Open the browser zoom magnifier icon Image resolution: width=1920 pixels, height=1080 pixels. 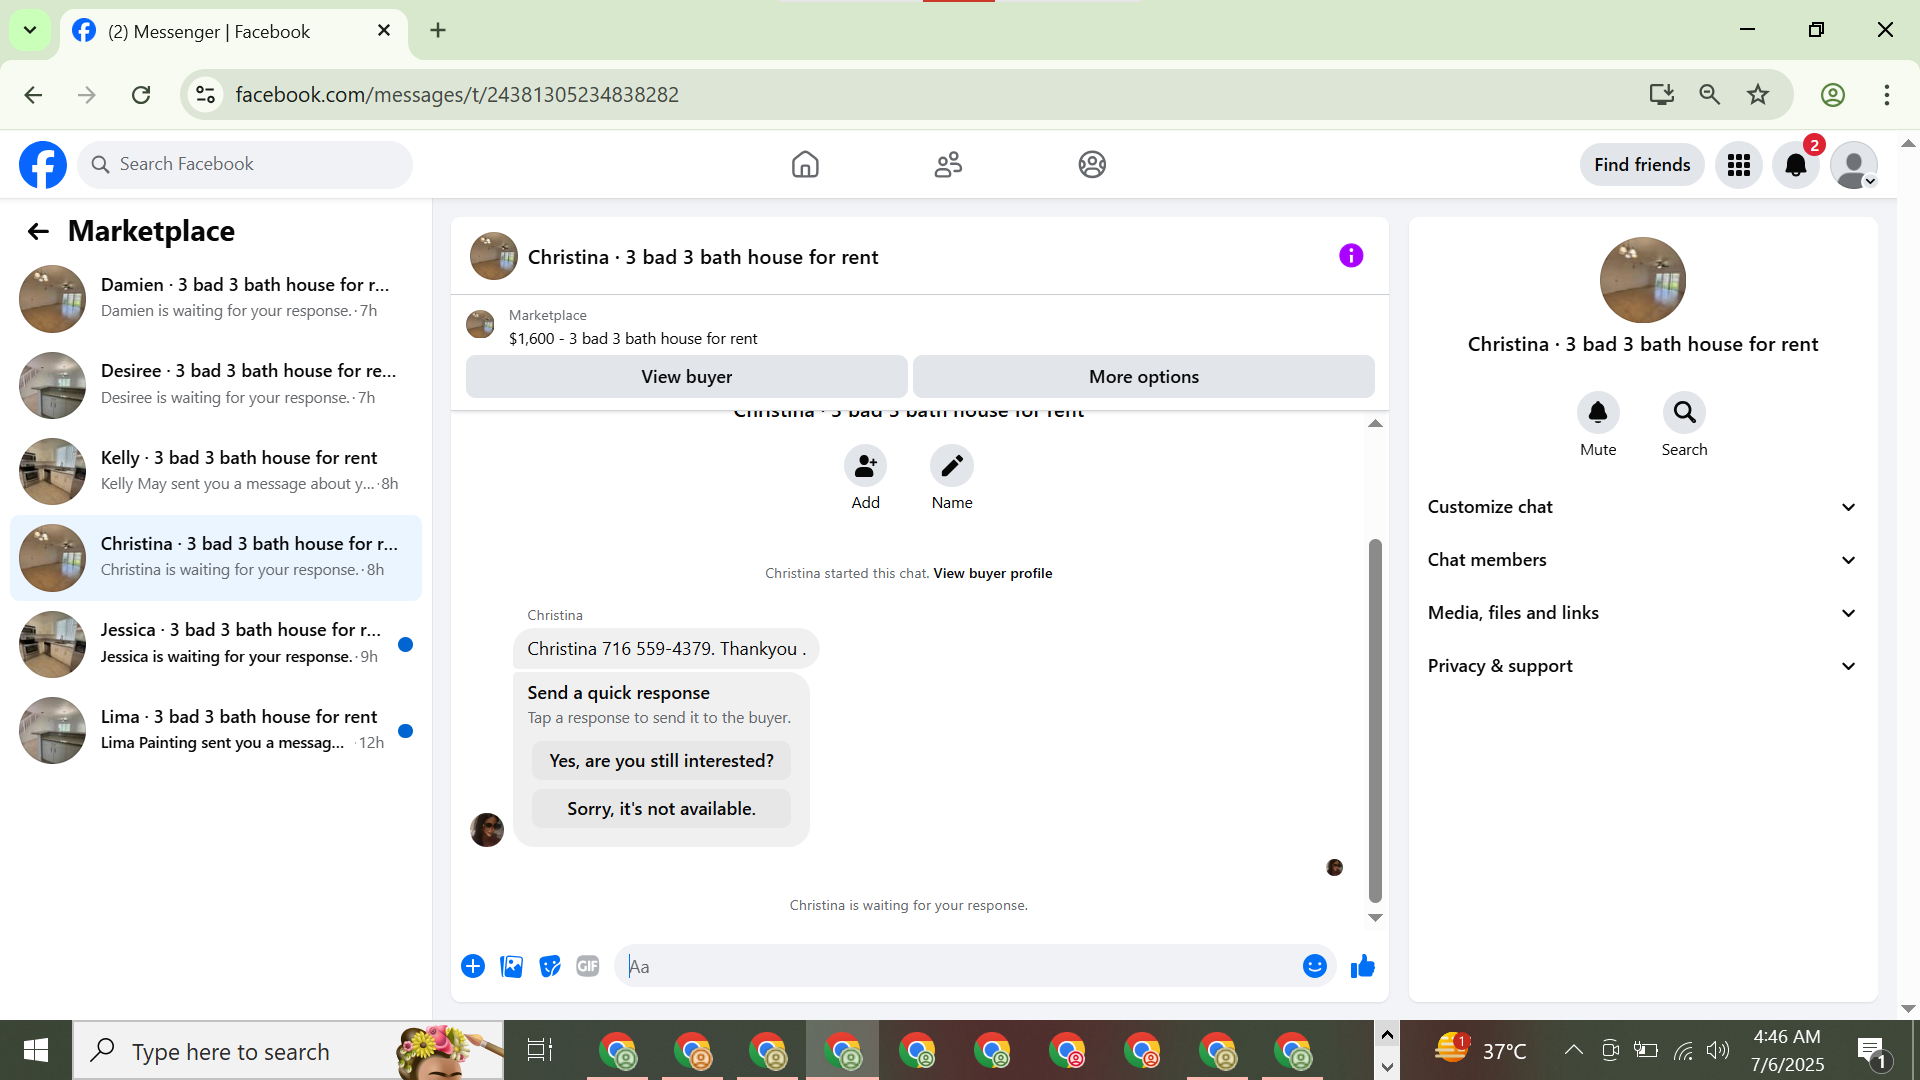tap(1710, 95)
